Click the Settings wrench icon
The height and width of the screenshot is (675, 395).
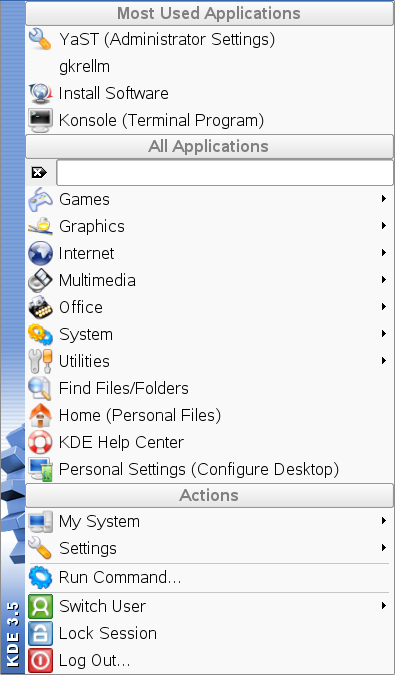pyautogui.click(x=40, y=548)
